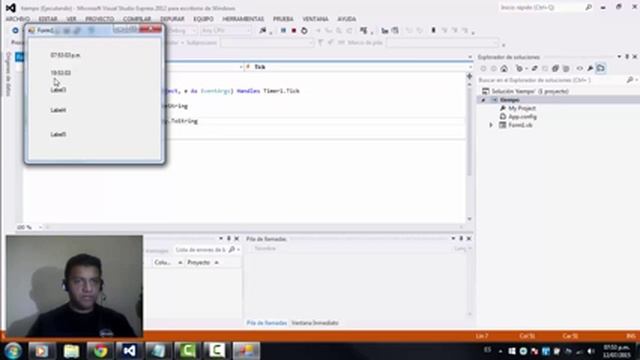The image size is (640, 360).
Task: Click the search icon in the error list panel
Action: tap(232, 249)
